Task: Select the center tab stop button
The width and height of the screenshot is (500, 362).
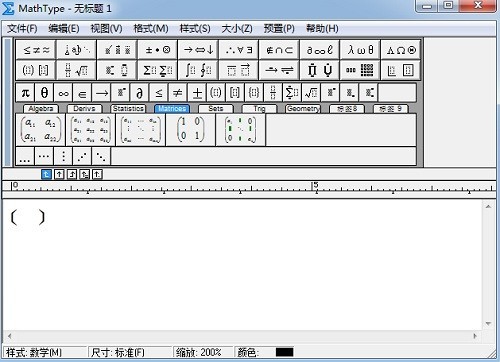Action: pyautogui.click(x=59, y=174)
